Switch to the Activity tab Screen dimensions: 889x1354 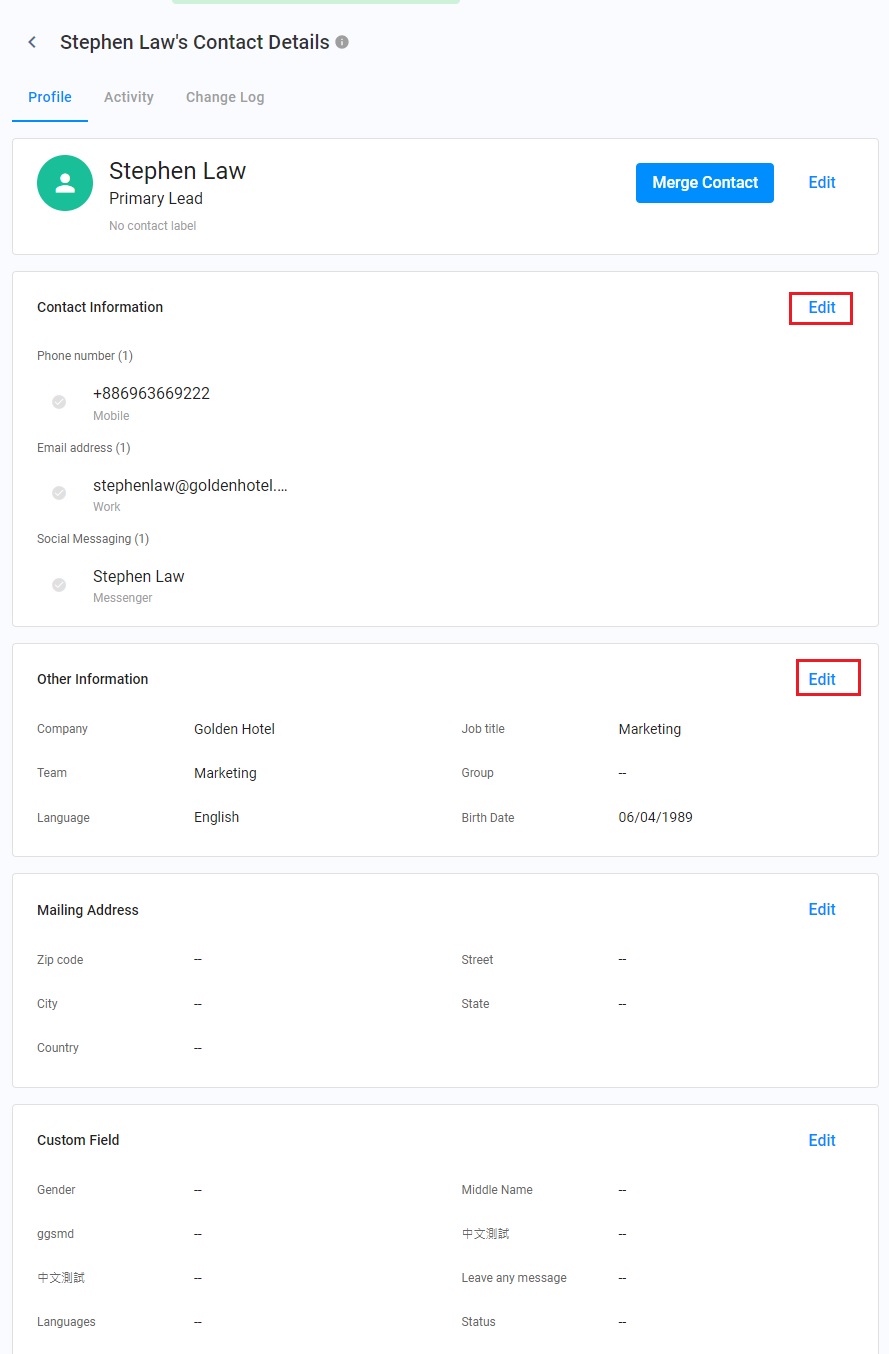tap(129, 97)
